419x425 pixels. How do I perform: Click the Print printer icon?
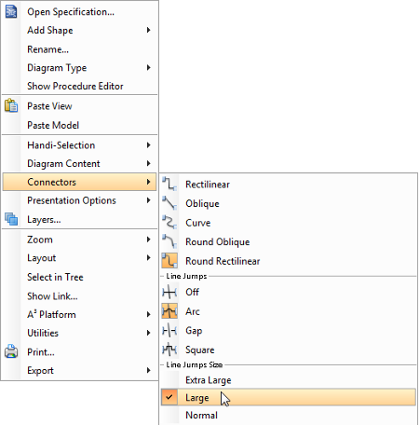(11, 351)
